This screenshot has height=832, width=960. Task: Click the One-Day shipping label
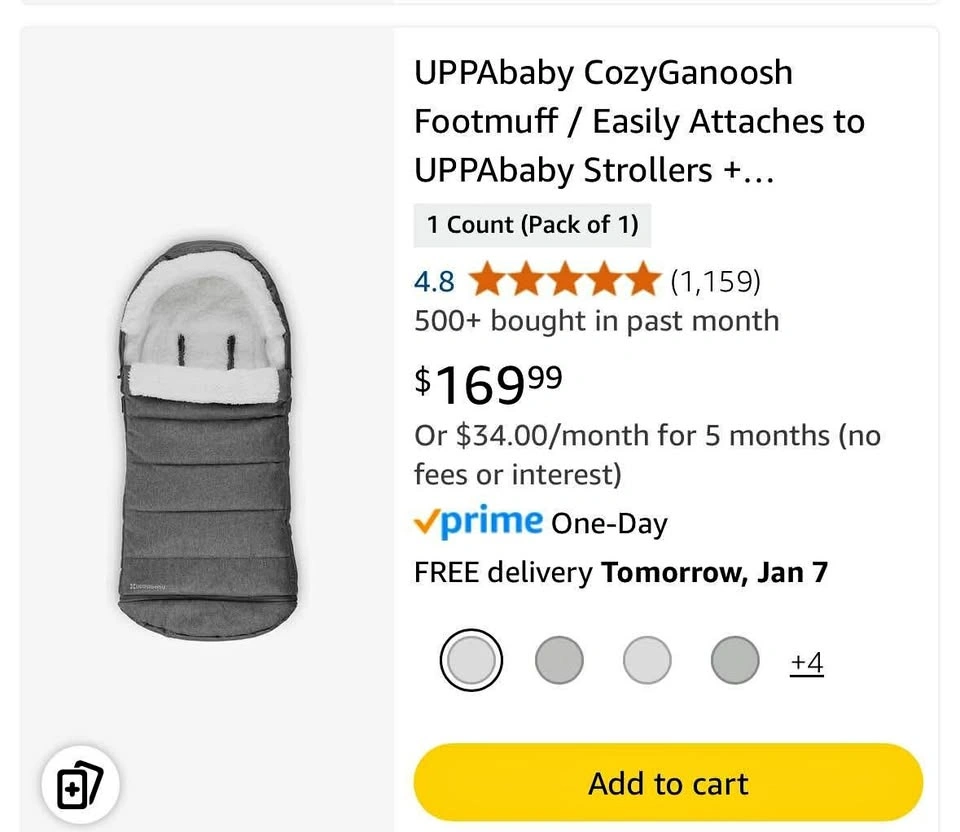pos(609,523)
